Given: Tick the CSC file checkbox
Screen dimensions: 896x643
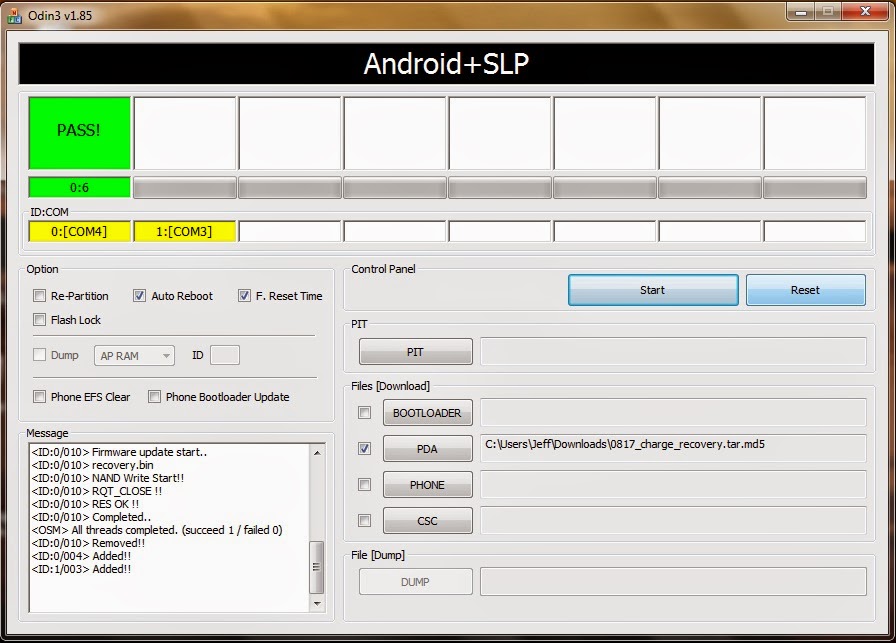Looking at the screenshot, I should (x=364, y=521).
